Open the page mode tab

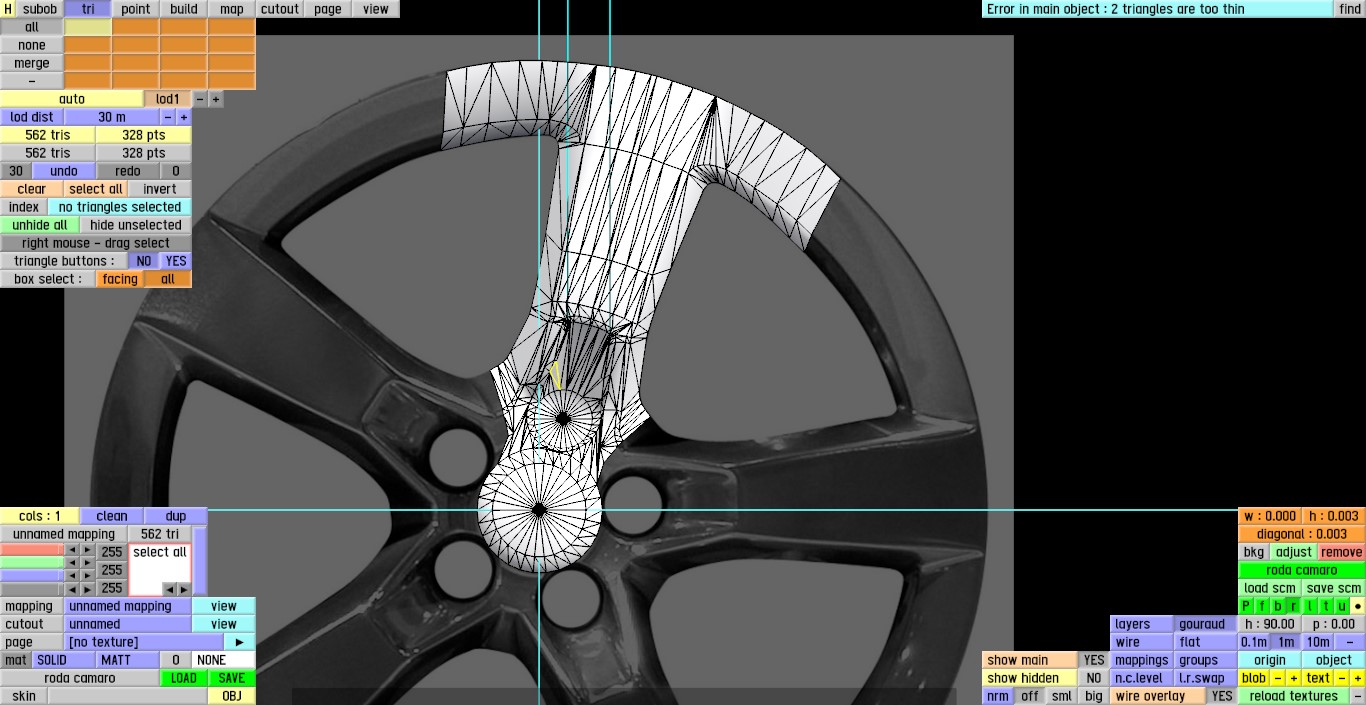[x=328, y=9]
